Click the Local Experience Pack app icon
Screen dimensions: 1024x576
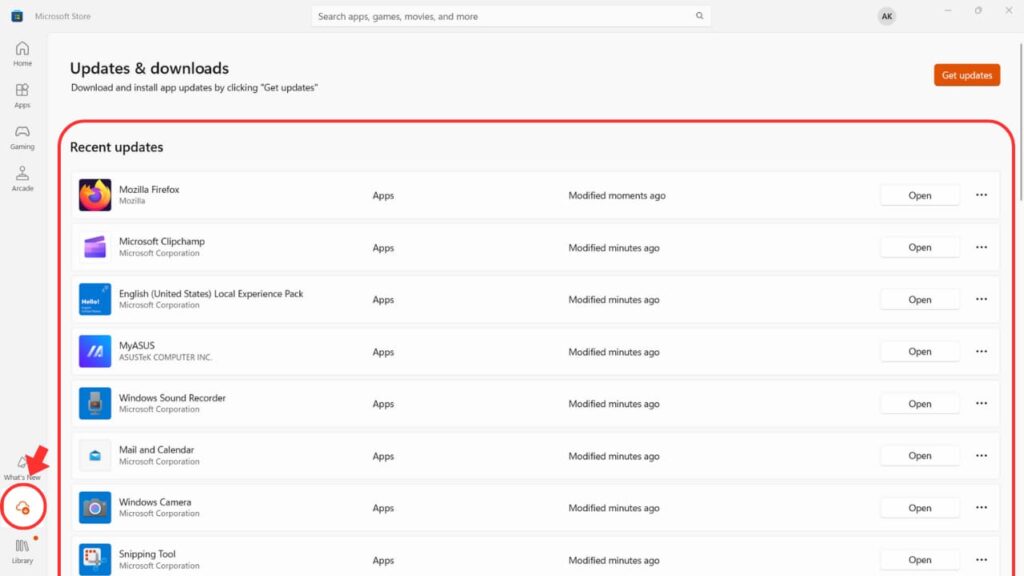95,299
